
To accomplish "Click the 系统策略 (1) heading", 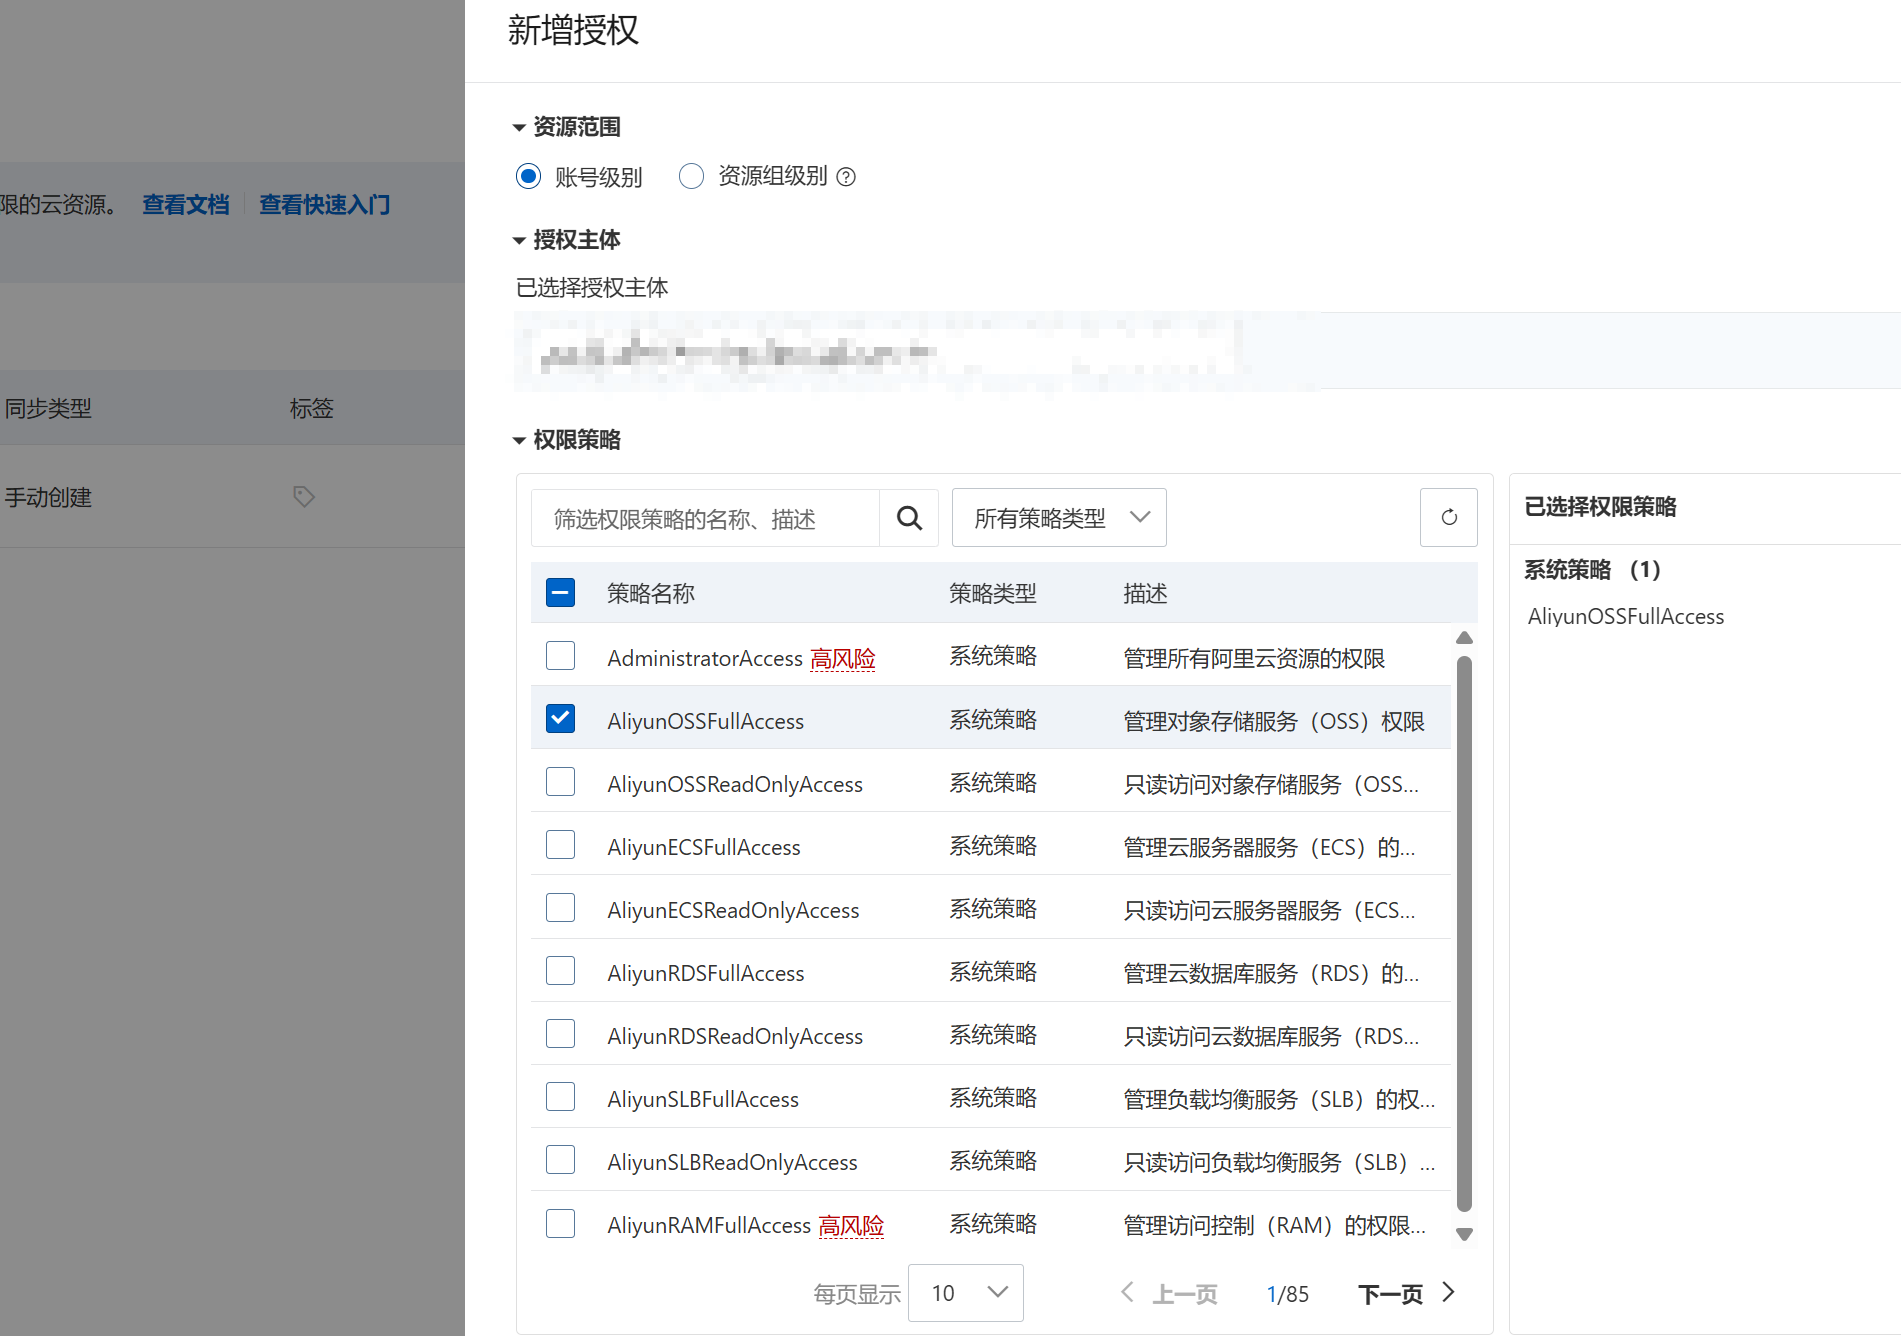I will [1592, 570].
